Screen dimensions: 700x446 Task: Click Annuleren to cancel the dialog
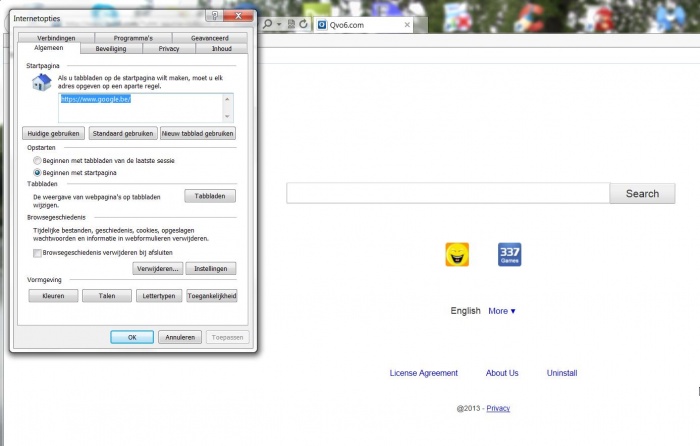180,338
